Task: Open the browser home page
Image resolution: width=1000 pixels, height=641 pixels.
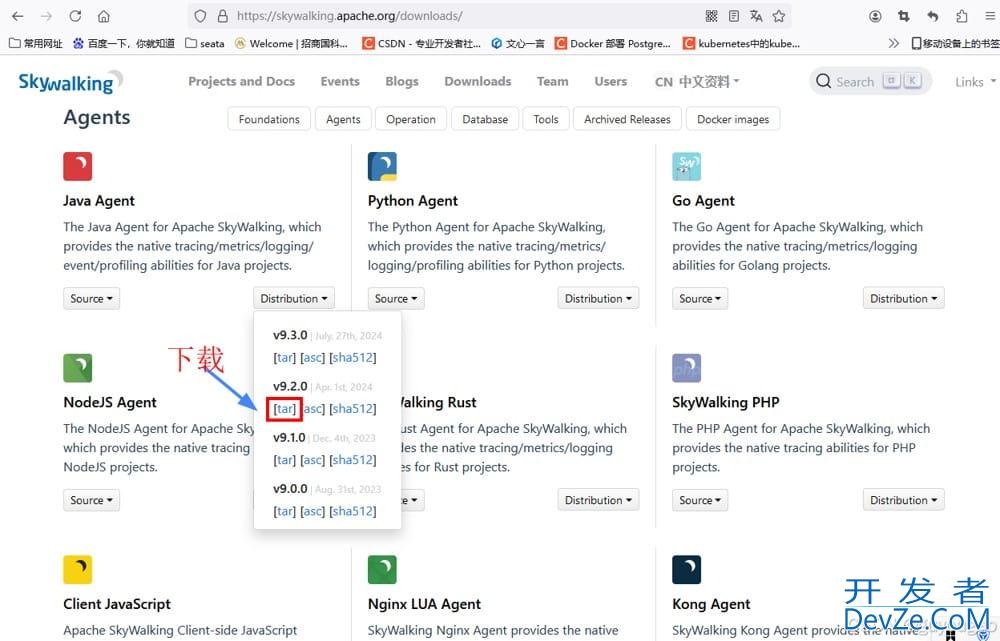Action: 104,16
